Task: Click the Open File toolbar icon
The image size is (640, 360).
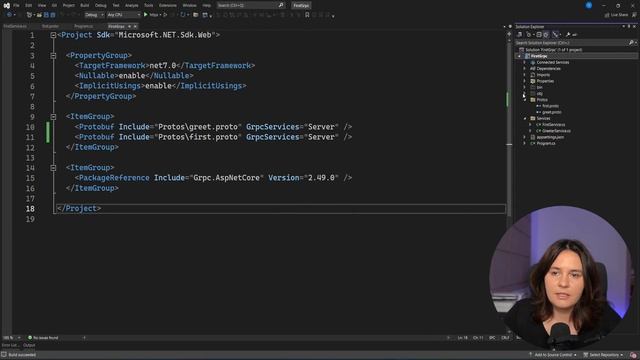Action: 39,15
